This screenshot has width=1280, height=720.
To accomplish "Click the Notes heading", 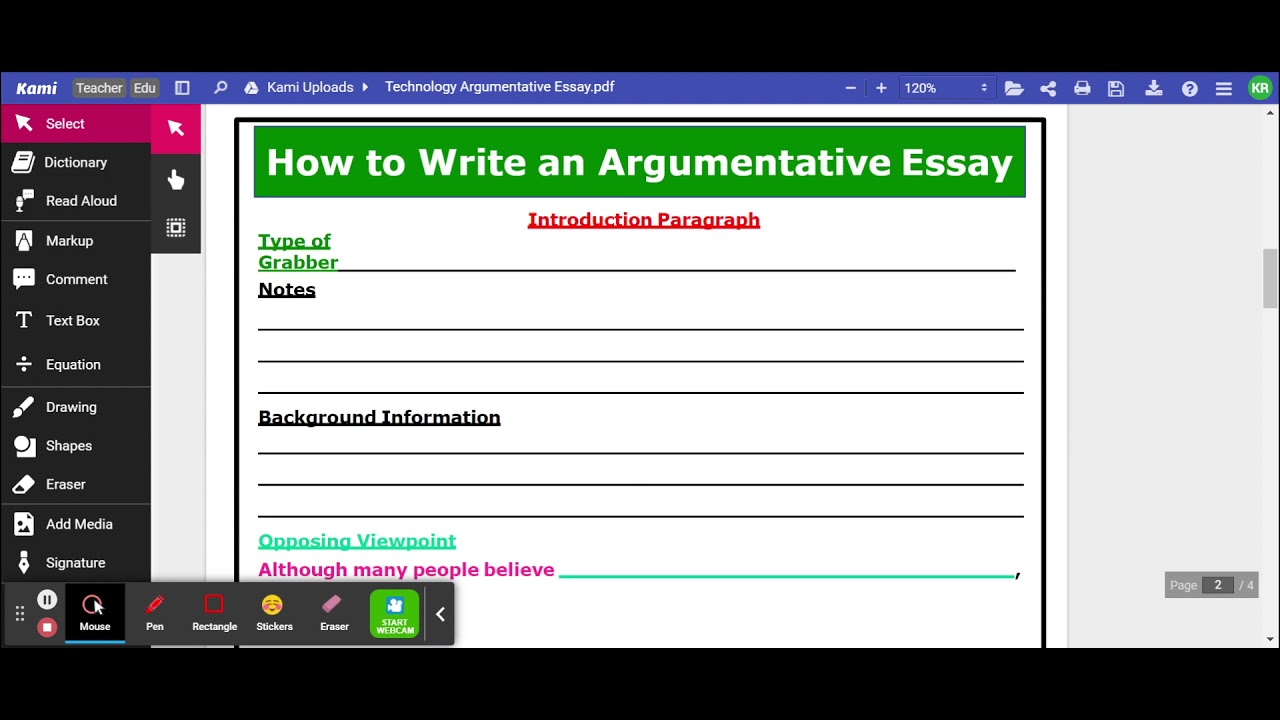I will 287,290.
